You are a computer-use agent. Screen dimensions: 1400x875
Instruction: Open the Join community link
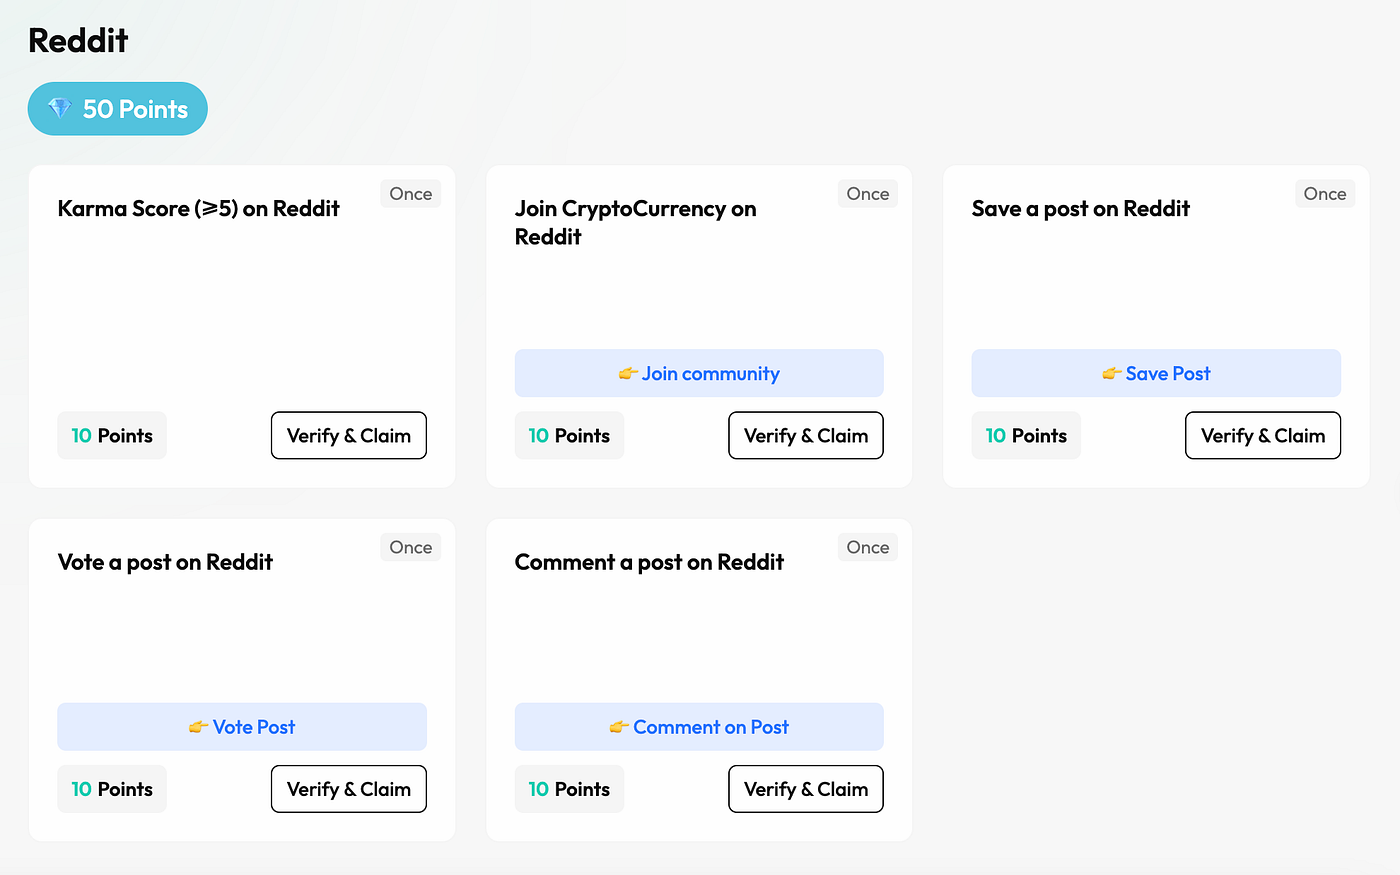710,374
